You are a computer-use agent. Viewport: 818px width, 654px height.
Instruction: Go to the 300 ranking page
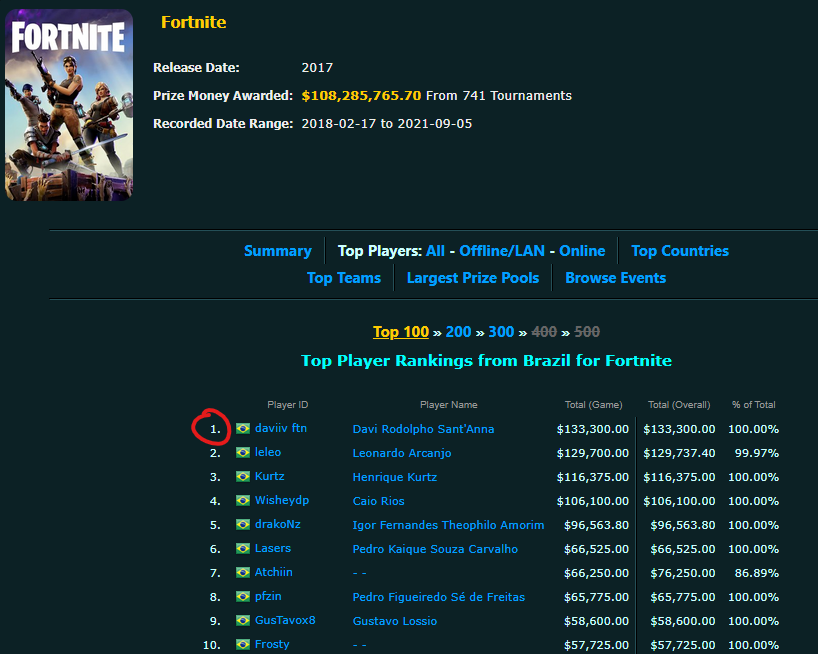(x=501, y=332)
